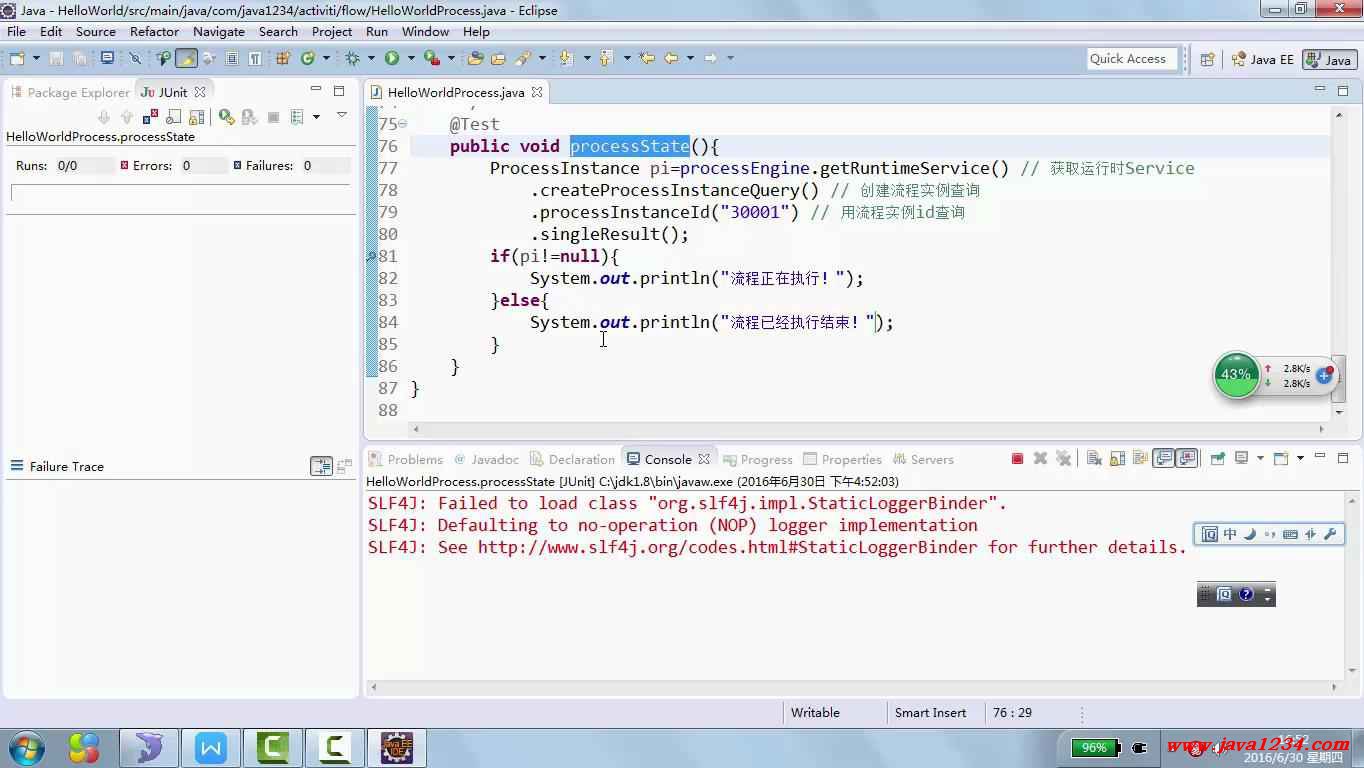
Task: Toggle the JUnit layout icon with the lock
Action: point(196,117)
